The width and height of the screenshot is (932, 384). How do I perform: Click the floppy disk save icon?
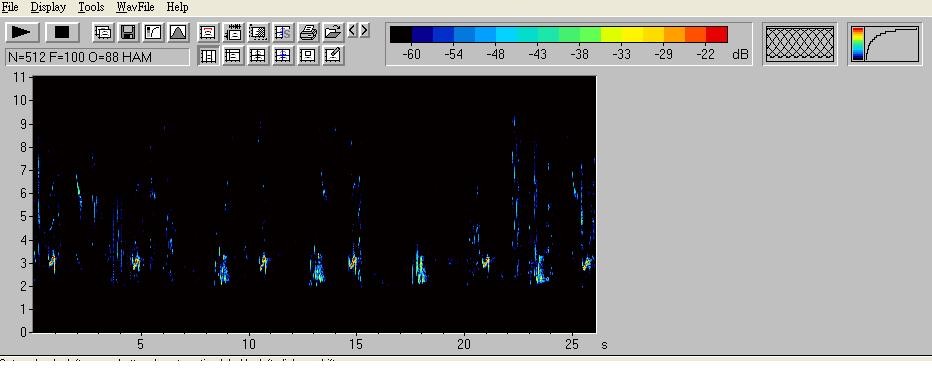pyautogui.click(x=128, y=32)
